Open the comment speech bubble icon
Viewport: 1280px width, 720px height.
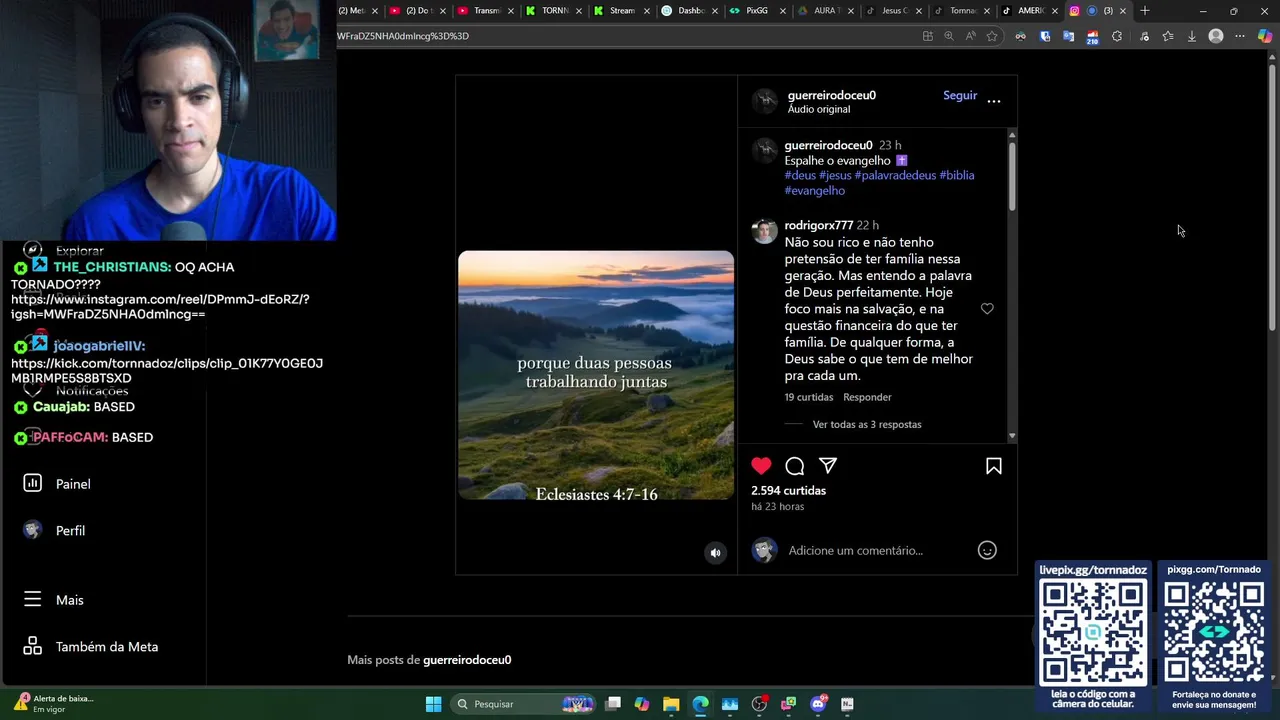click(795, 466)
